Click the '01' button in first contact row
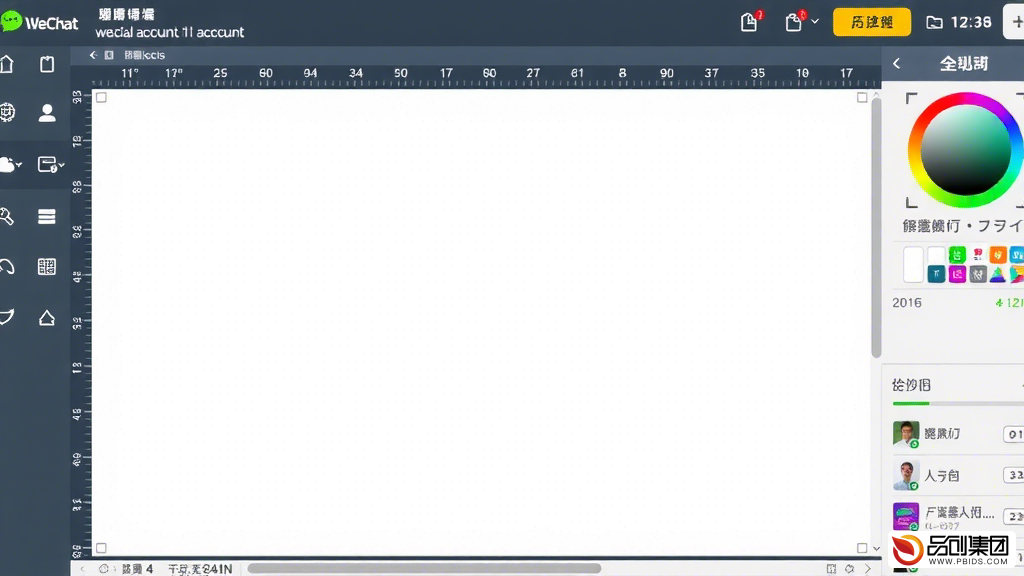The image size is (1024, 576). (x=1014, y=434)
